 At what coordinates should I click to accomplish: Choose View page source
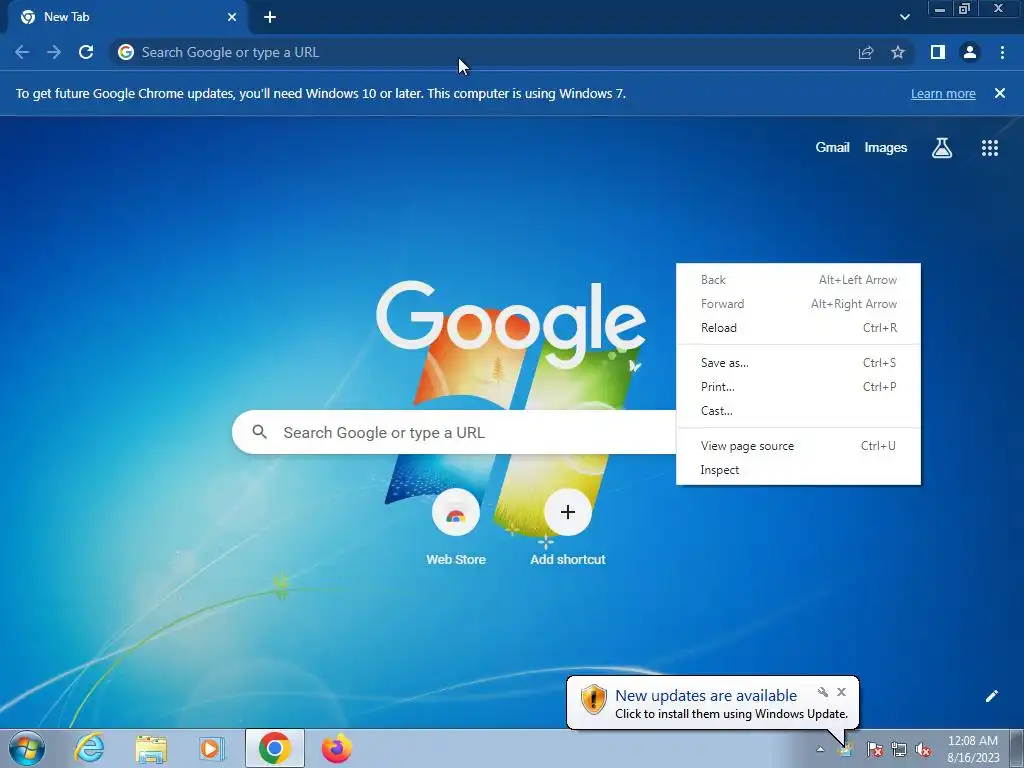point(798,446)
